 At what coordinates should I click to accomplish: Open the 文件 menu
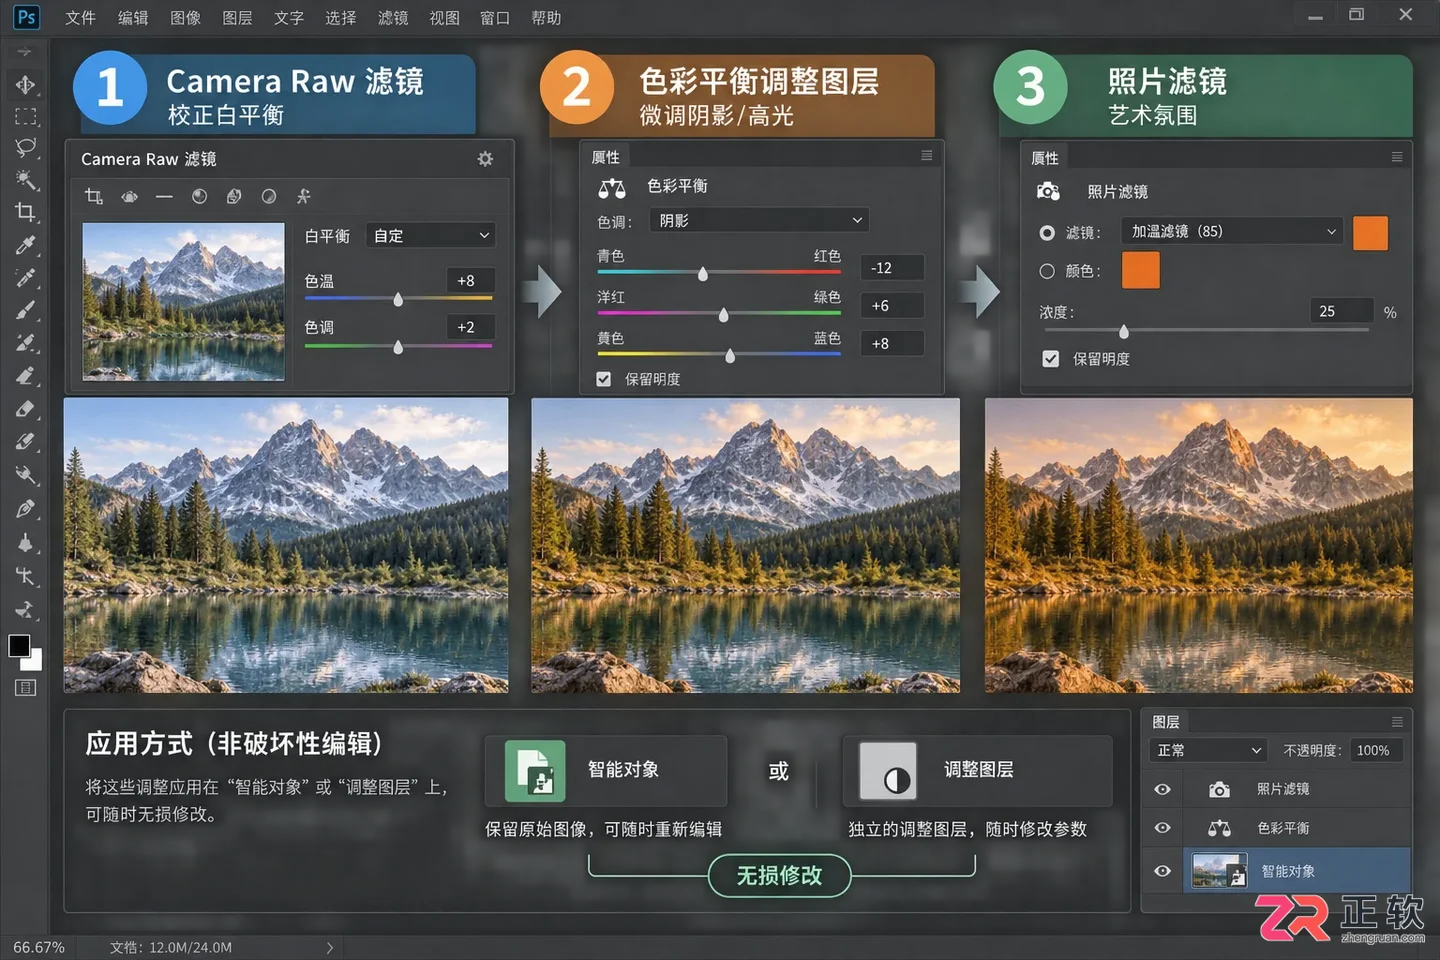click(x=80, y=18)
